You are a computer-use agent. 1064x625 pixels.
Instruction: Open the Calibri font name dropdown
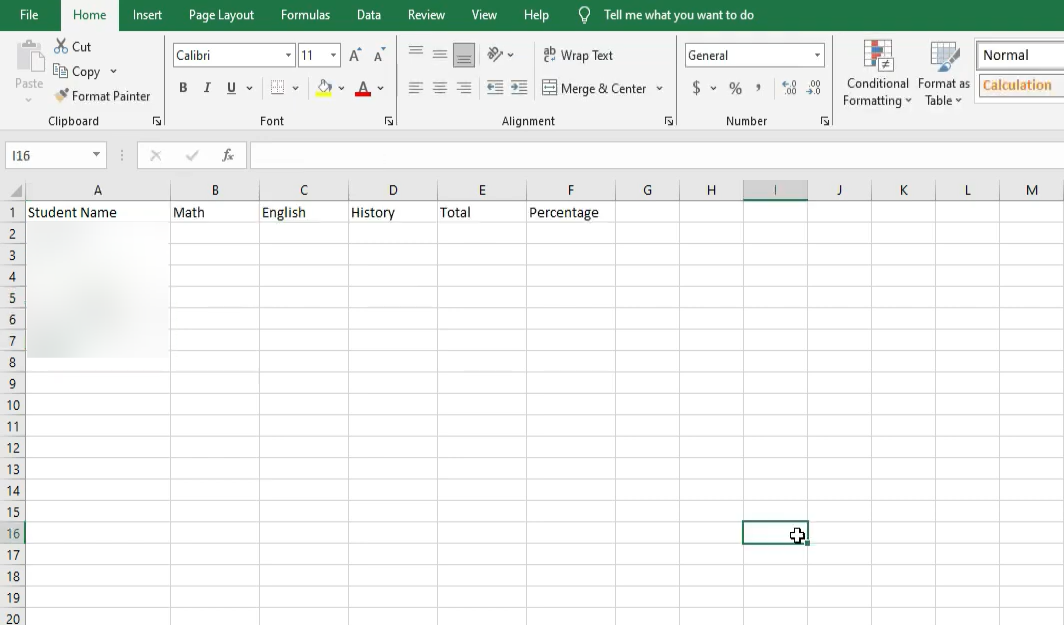tap(289, 56)
